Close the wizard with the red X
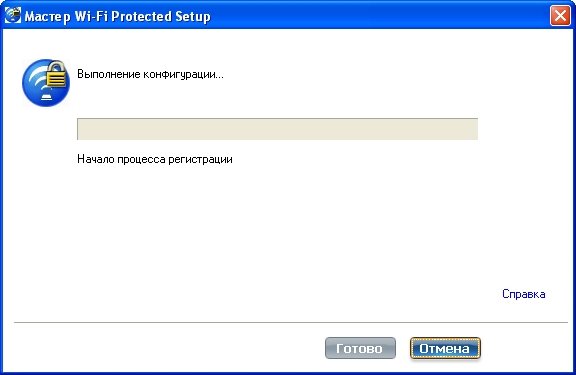Image resolution: width=576 pixels, height=375 pixels. (560, 16)
